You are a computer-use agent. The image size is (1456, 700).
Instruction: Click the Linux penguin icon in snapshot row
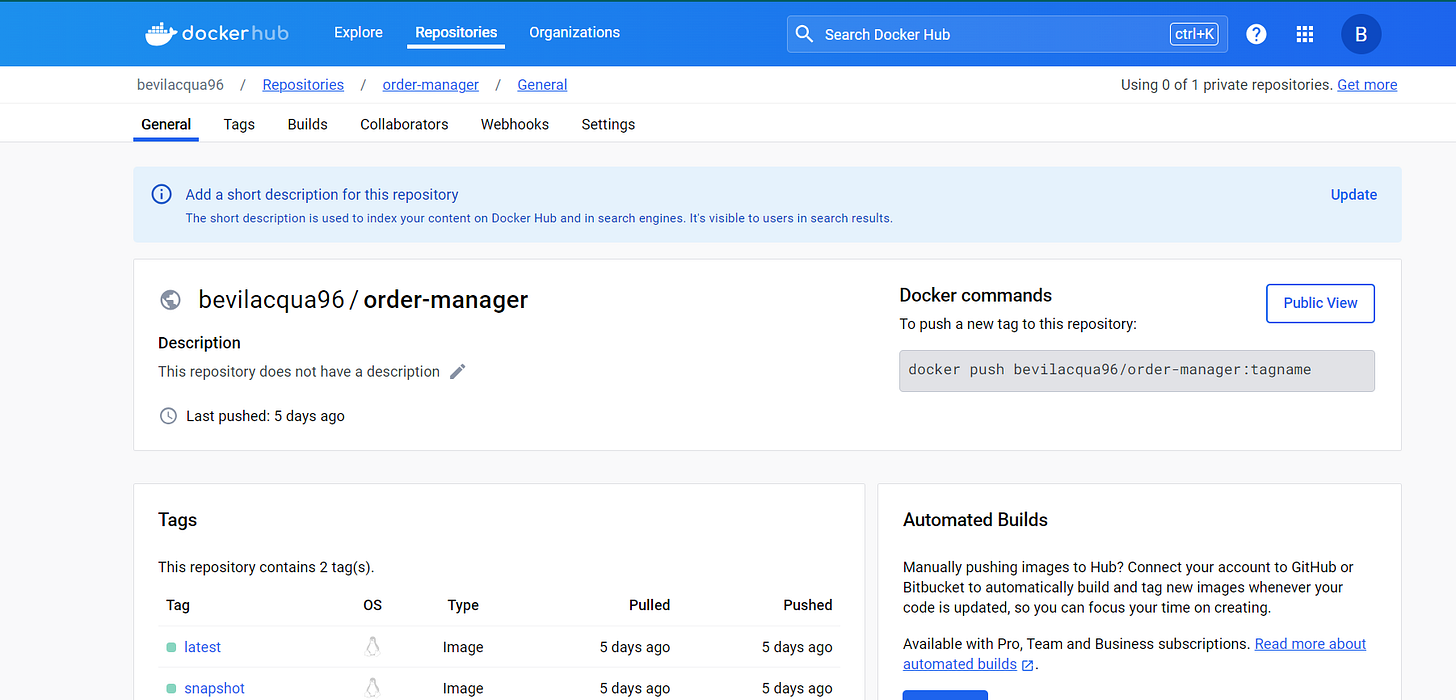pos(373,687)
